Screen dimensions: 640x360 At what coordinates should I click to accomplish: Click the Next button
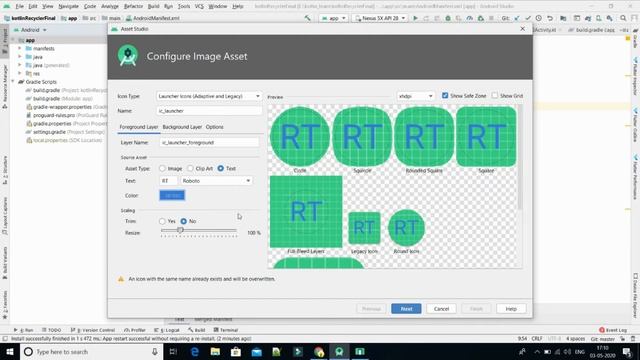coord(406,309)
